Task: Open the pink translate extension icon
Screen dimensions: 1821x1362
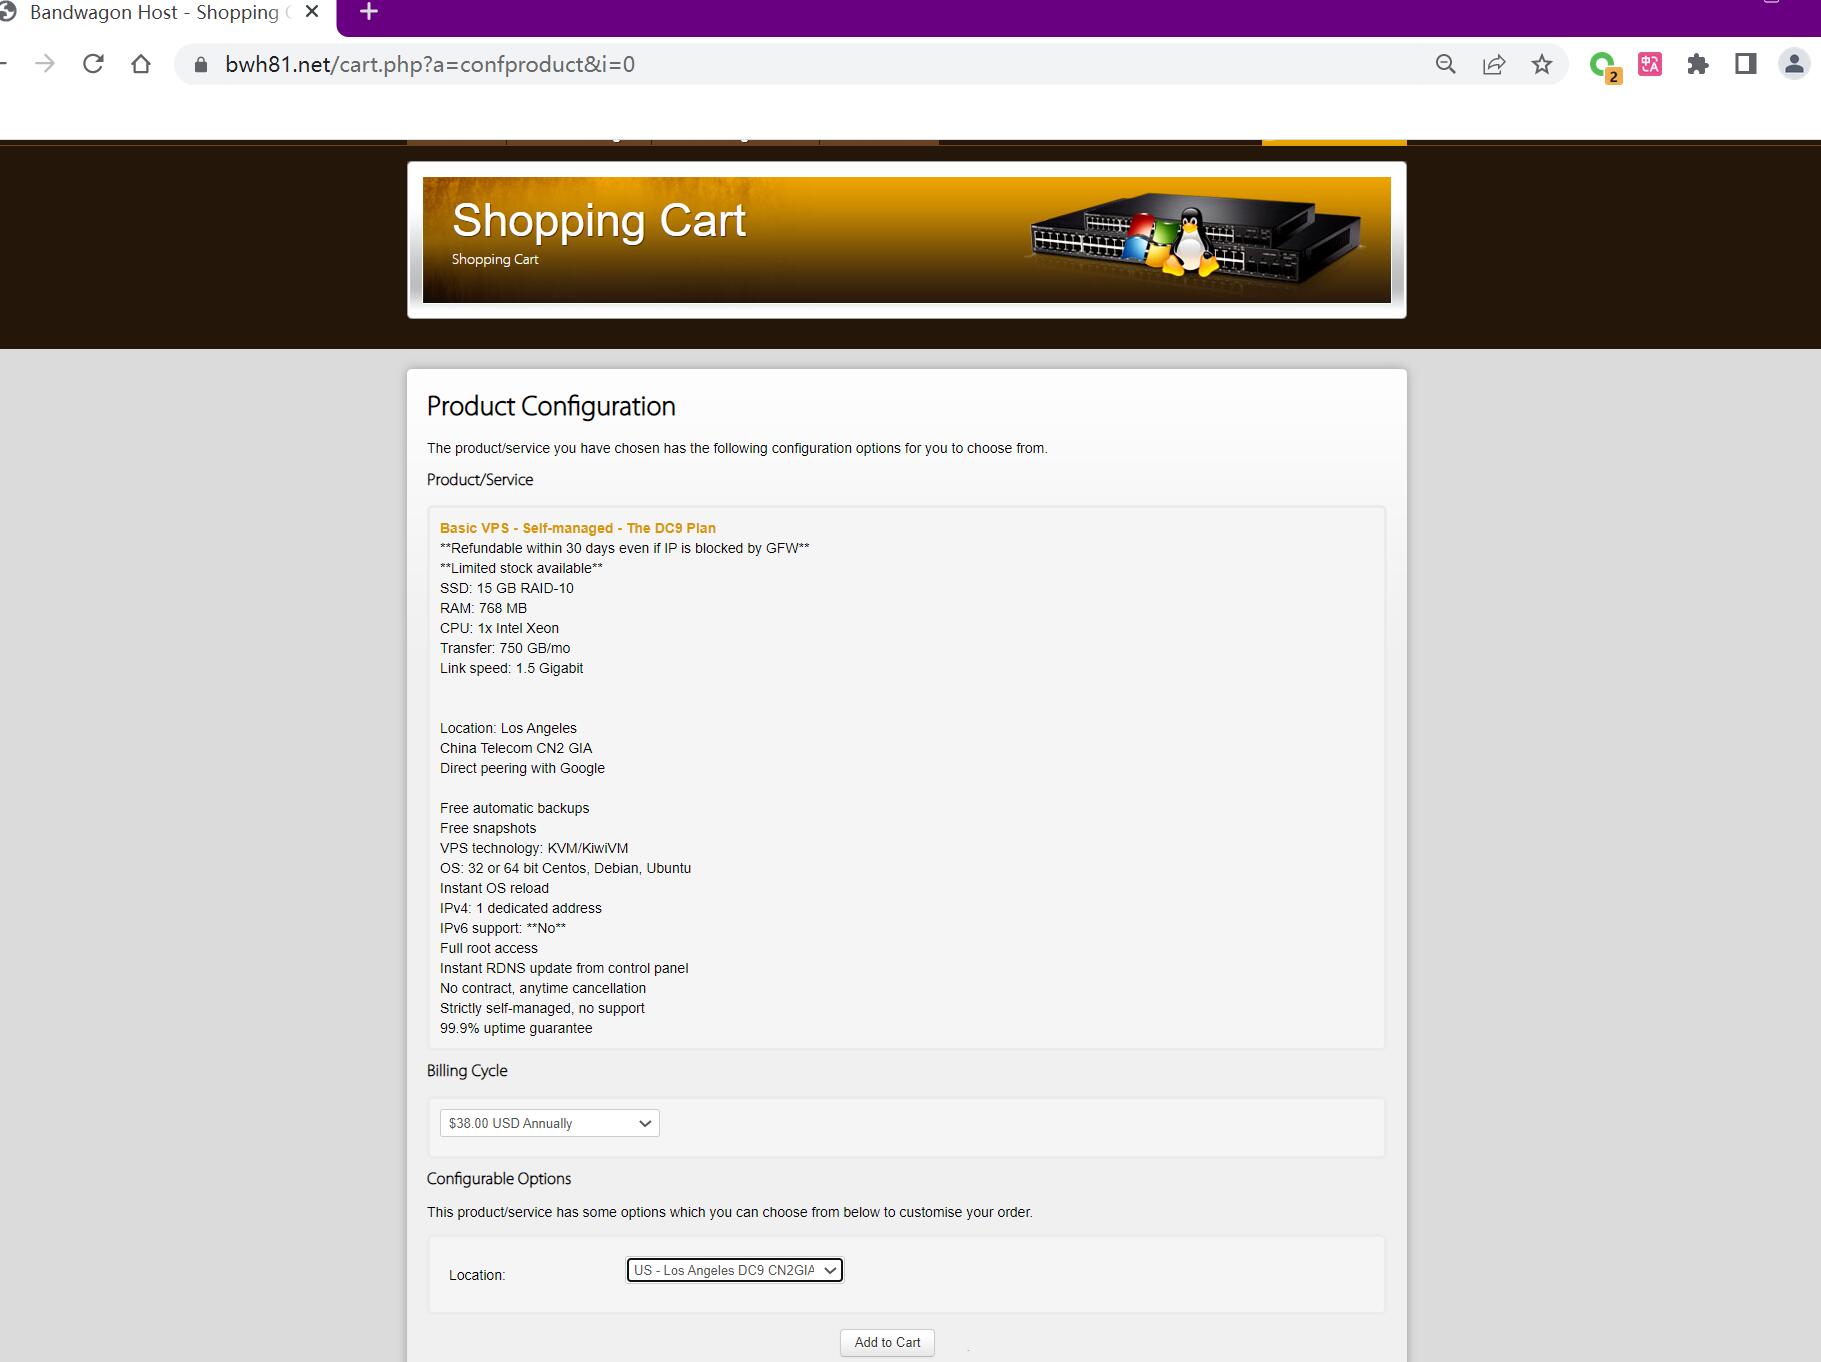Action: (x=1650, y=64)
